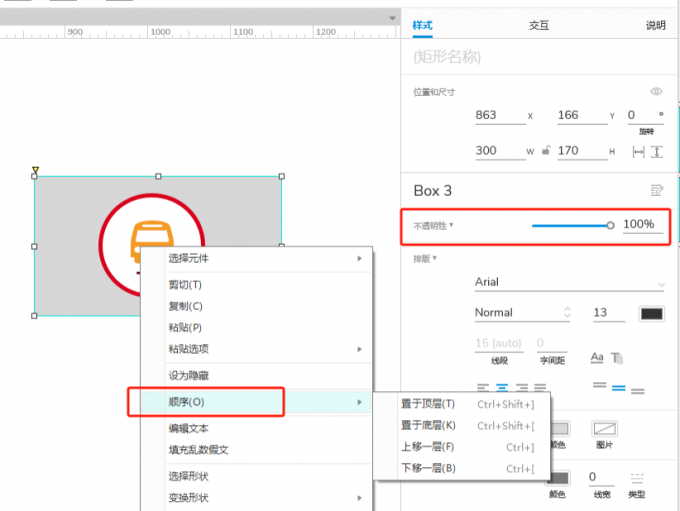Click the Box 3 style name
The height and width of the screenshot is (511, 680).
click(x=432, y=191)
